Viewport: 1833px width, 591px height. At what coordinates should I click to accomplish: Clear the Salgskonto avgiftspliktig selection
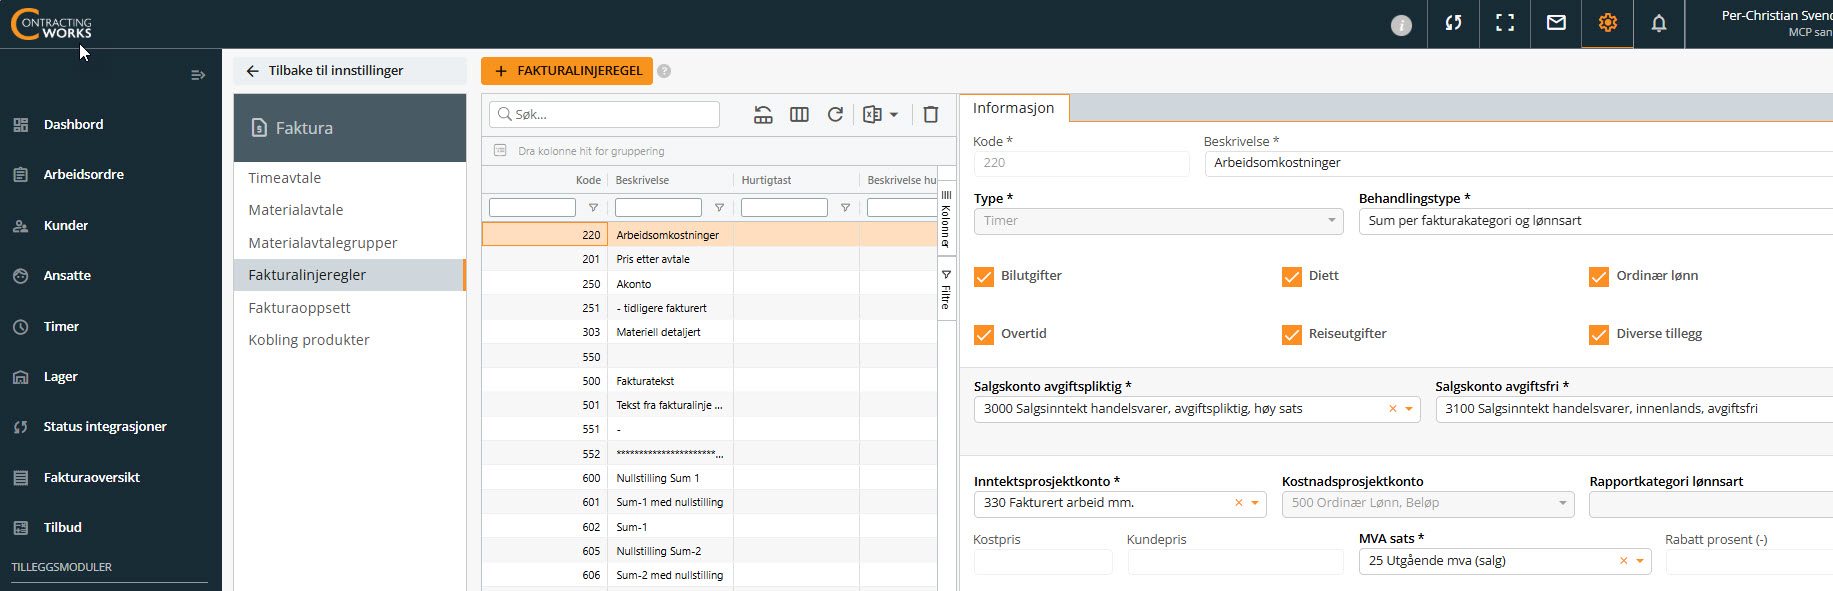pos(1392,409)
